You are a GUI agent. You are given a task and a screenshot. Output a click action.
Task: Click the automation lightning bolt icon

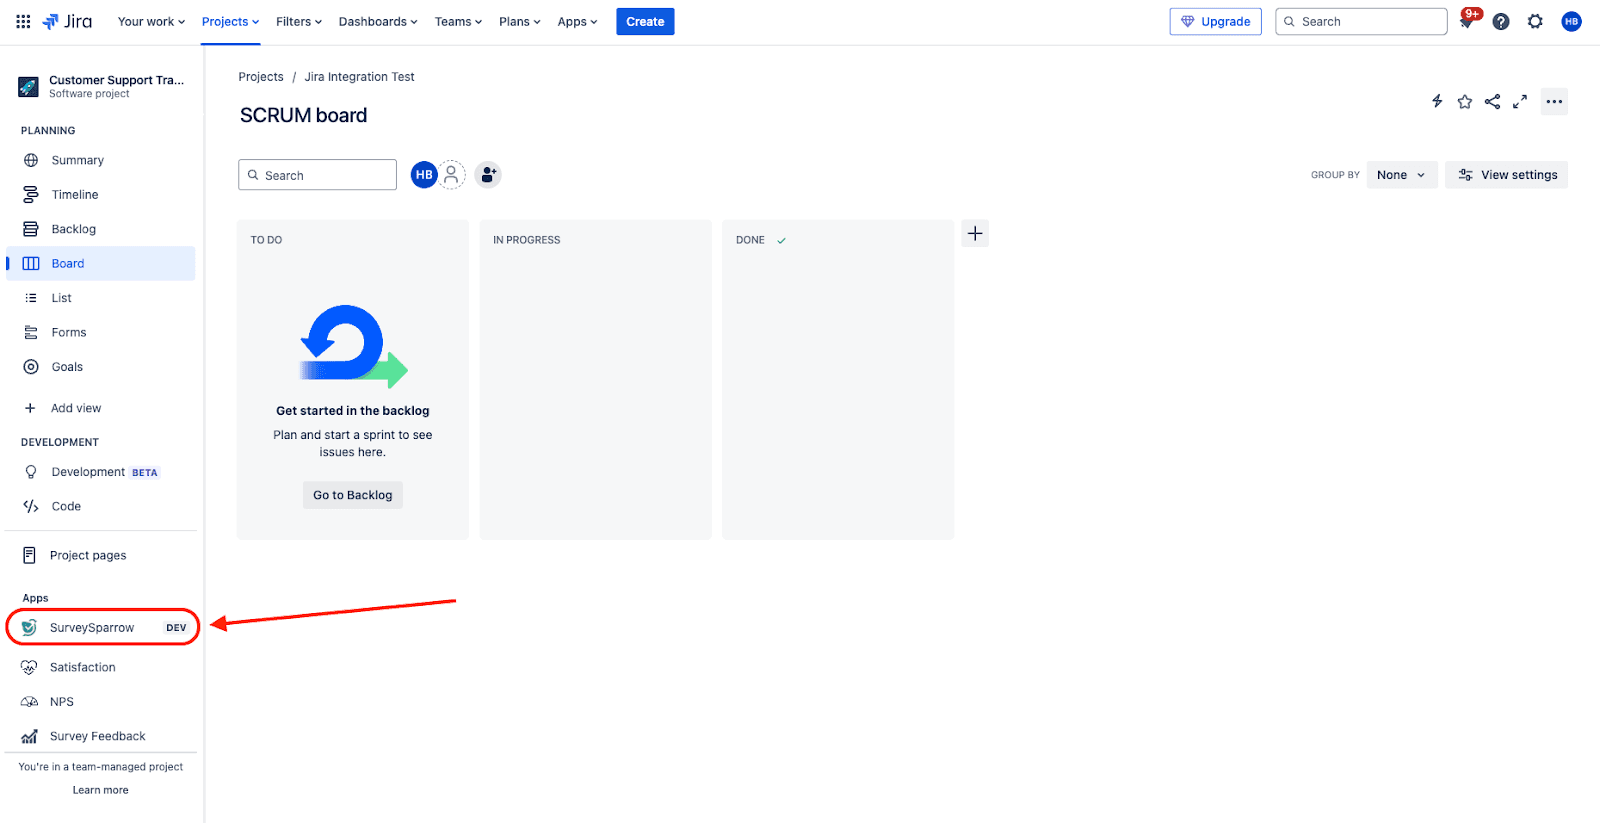(1437, 101)
